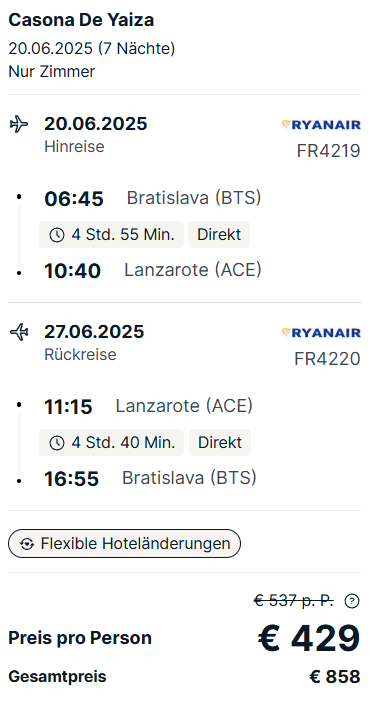
Task: Click the struck-through € 537 p. P. price
Action: (x=294, y=601)
